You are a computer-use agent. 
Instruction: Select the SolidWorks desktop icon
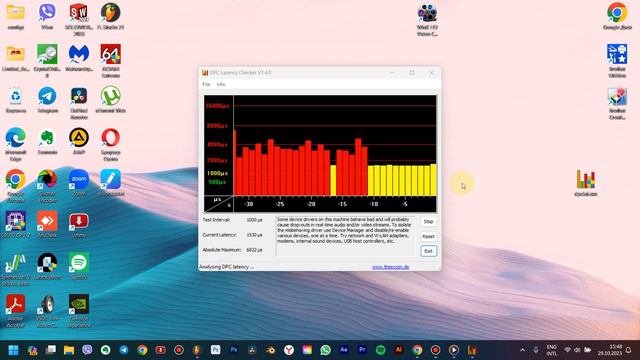(x=78, y=20)
